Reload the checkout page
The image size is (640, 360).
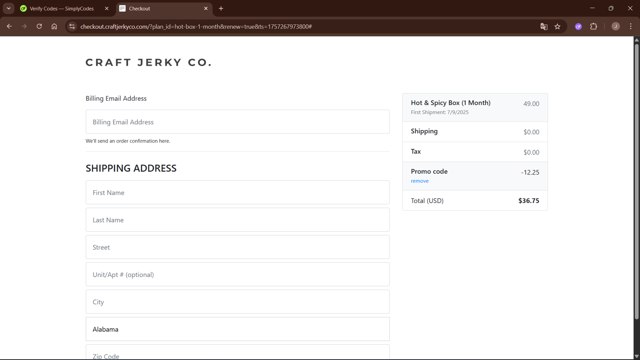(39, 26)
